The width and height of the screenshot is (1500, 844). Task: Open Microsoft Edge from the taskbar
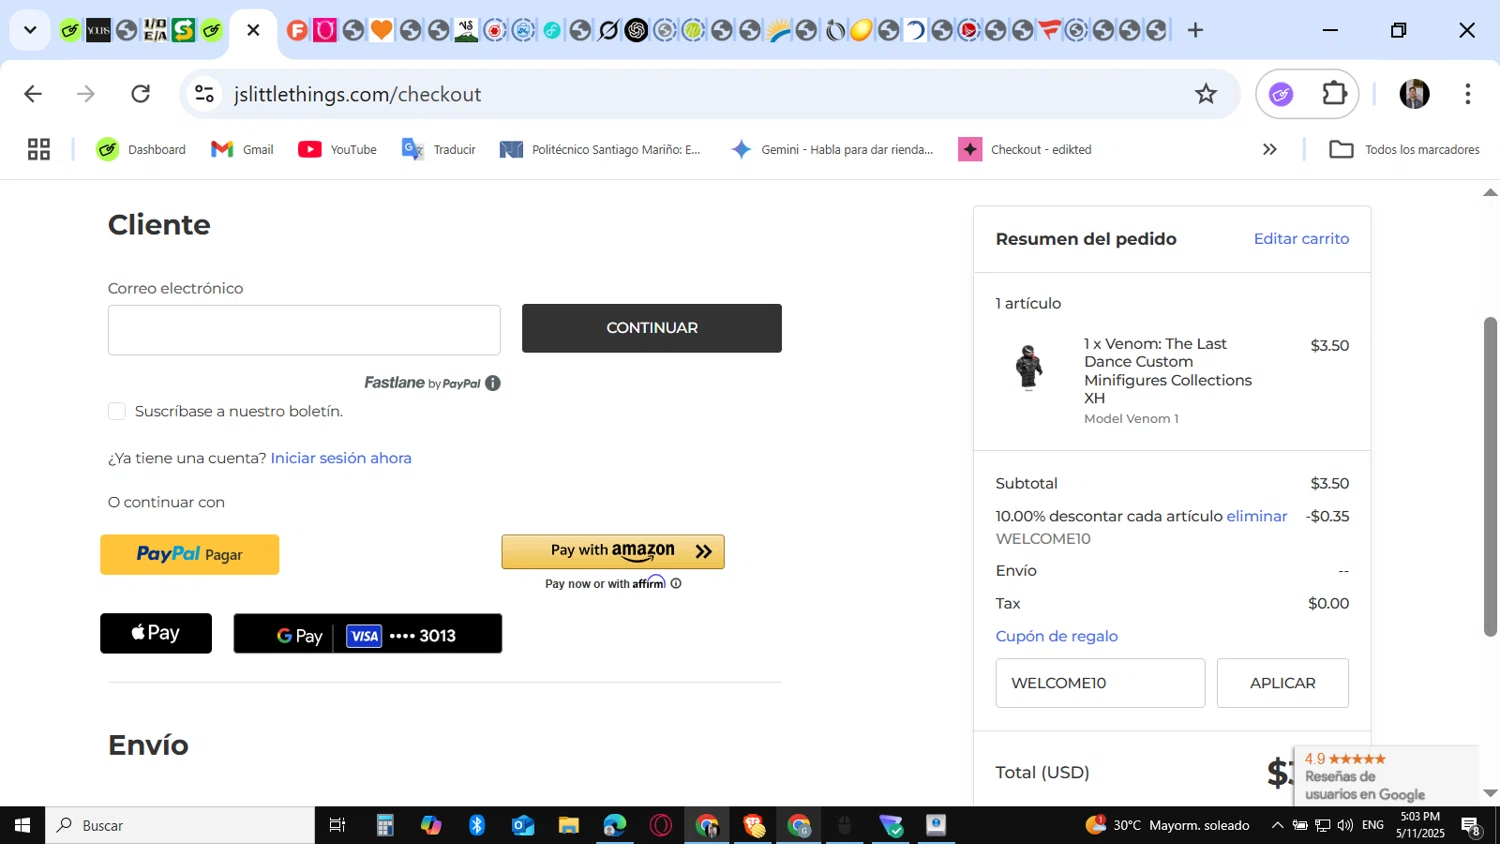[x=615, y=825]
